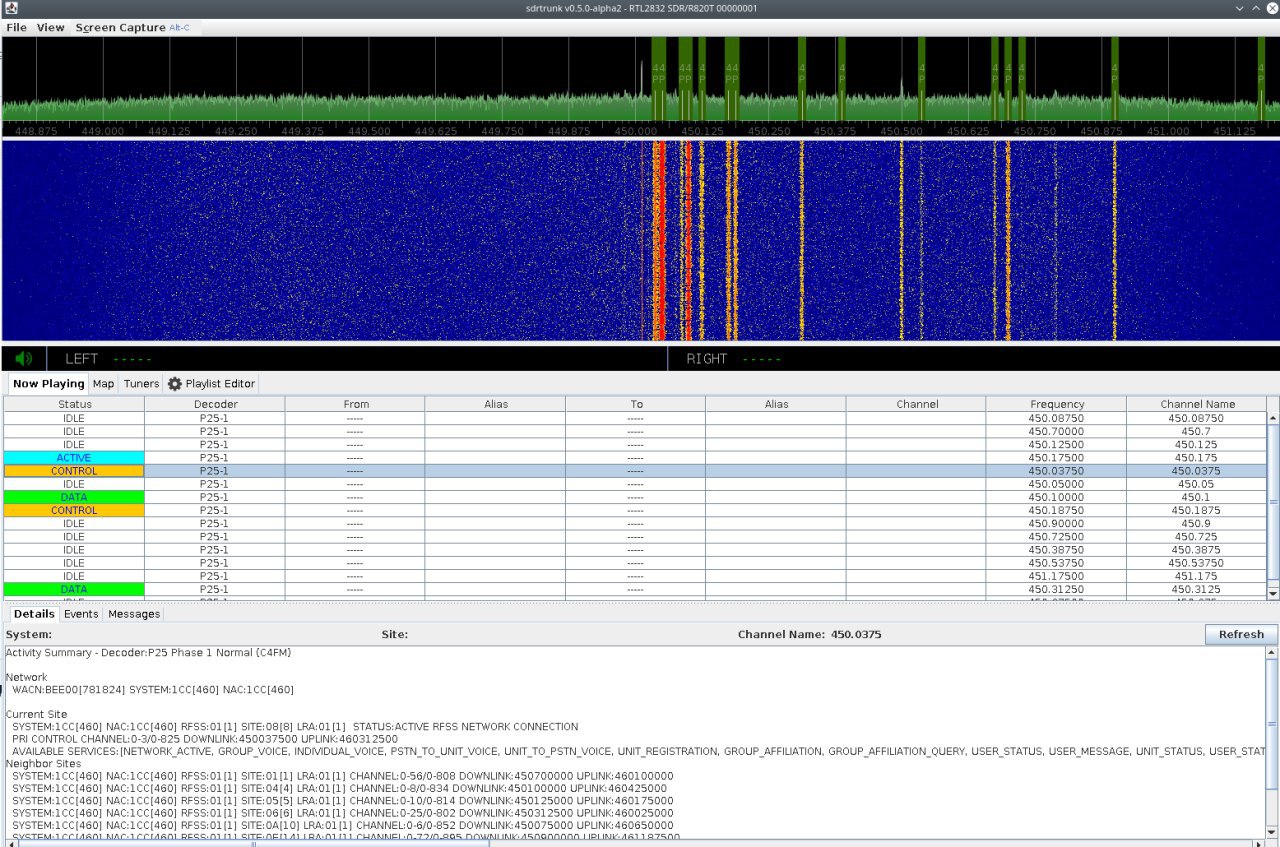
Task: Open the Screen Capture menu
Action: pos(120,28)
